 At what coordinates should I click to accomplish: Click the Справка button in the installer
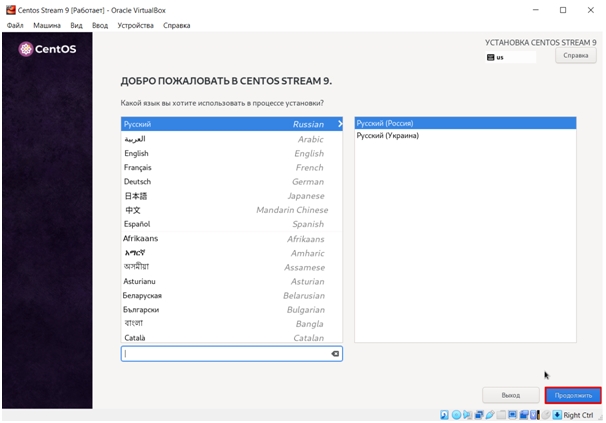pos(575,56)
